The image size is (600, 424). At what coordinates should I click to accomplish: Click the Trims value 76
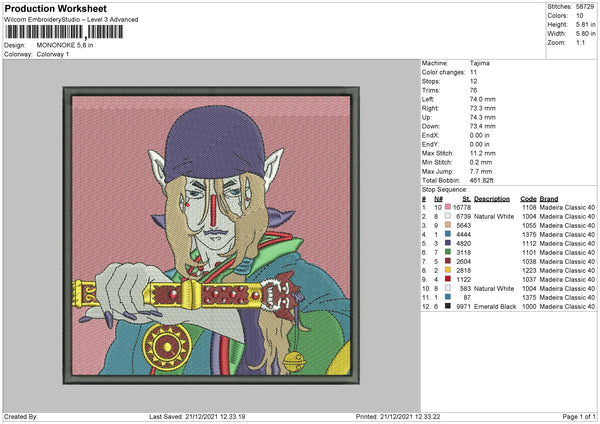click(x=473, y=90)
